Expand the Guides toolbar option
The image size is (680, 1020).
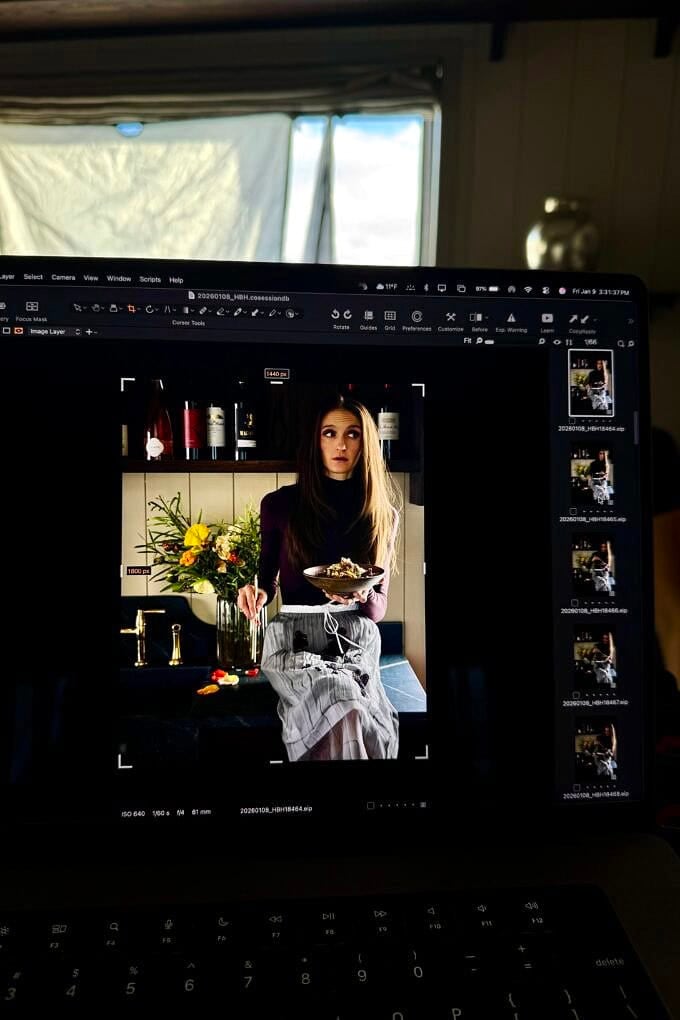[x=368, y=316]
